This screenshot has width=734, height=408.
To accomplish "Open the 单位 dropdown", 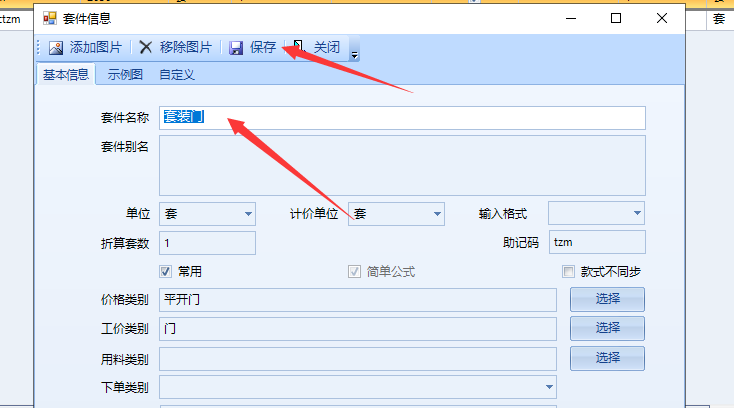I will (x=248, y=214).
